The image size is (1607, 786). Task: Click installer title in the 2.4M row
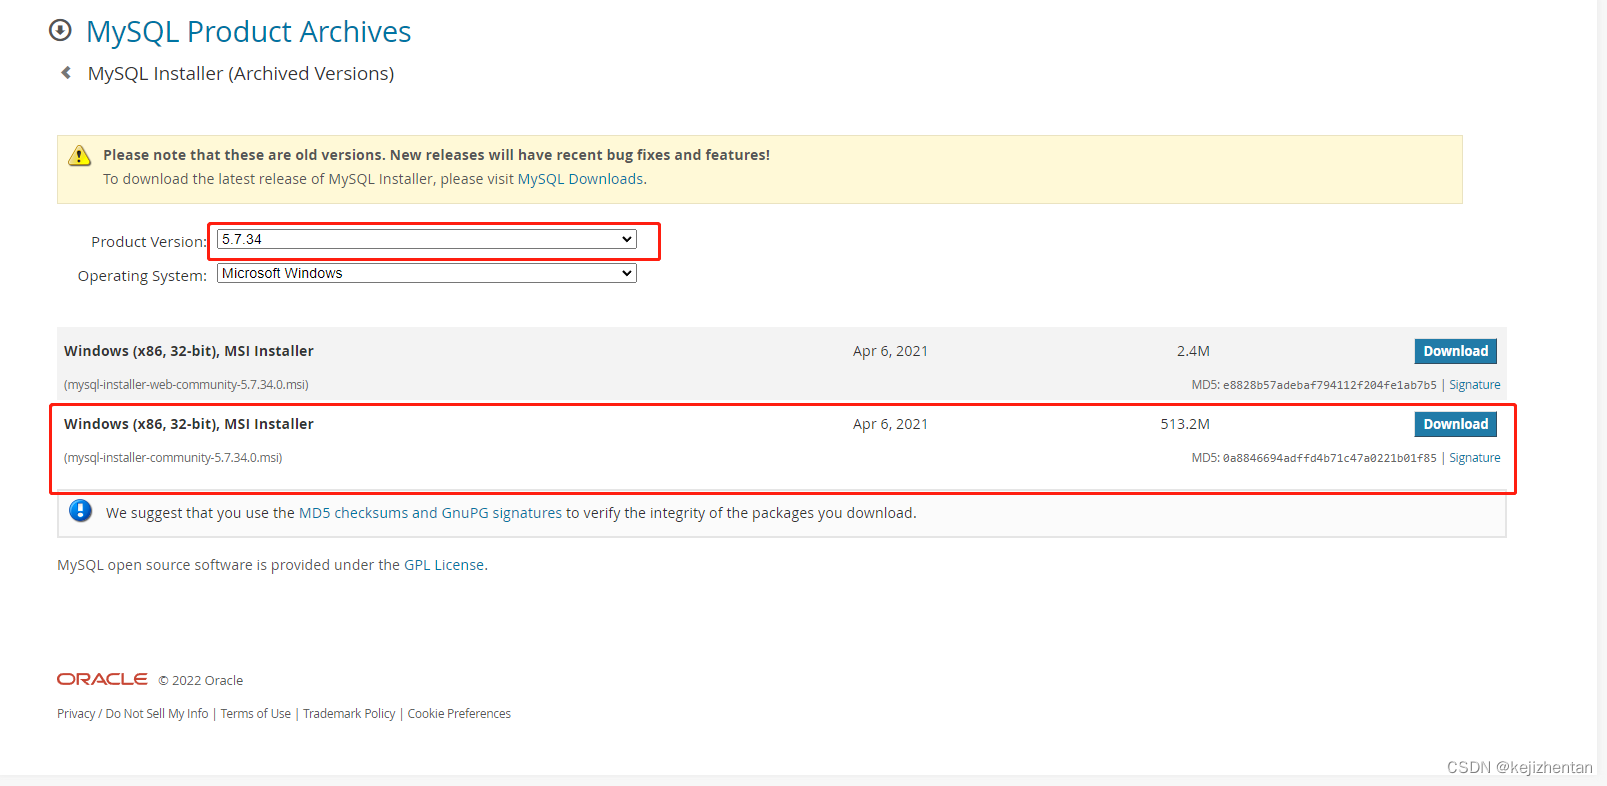[189, 351]
